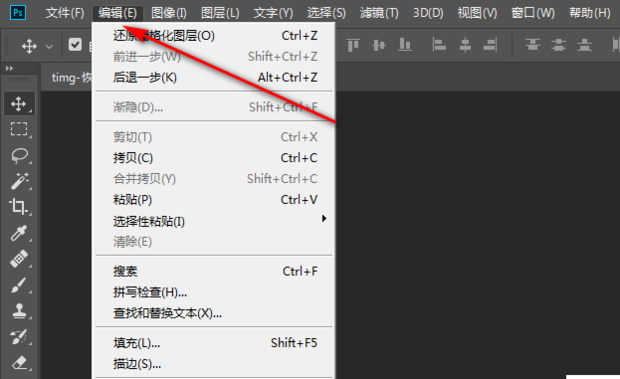This screenshot has width=620, height=379.
Task: Distribute top edges in options bar
Action: 533,45
